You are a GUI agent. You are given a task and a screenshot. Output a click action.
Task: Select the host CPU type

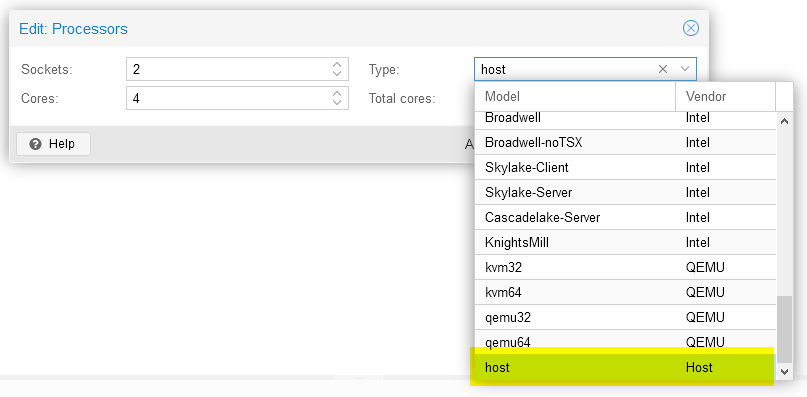pos(625,368)
